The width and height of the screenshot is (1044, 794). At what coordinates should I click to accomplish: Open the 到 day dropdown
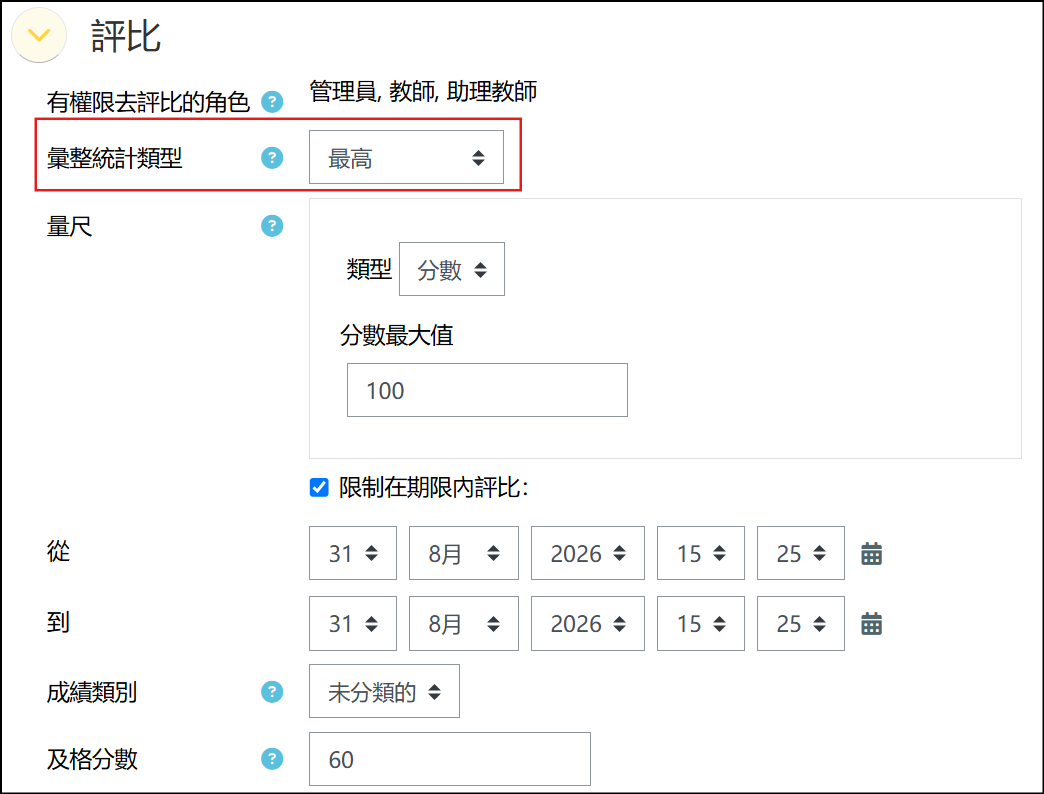point(353,624)
